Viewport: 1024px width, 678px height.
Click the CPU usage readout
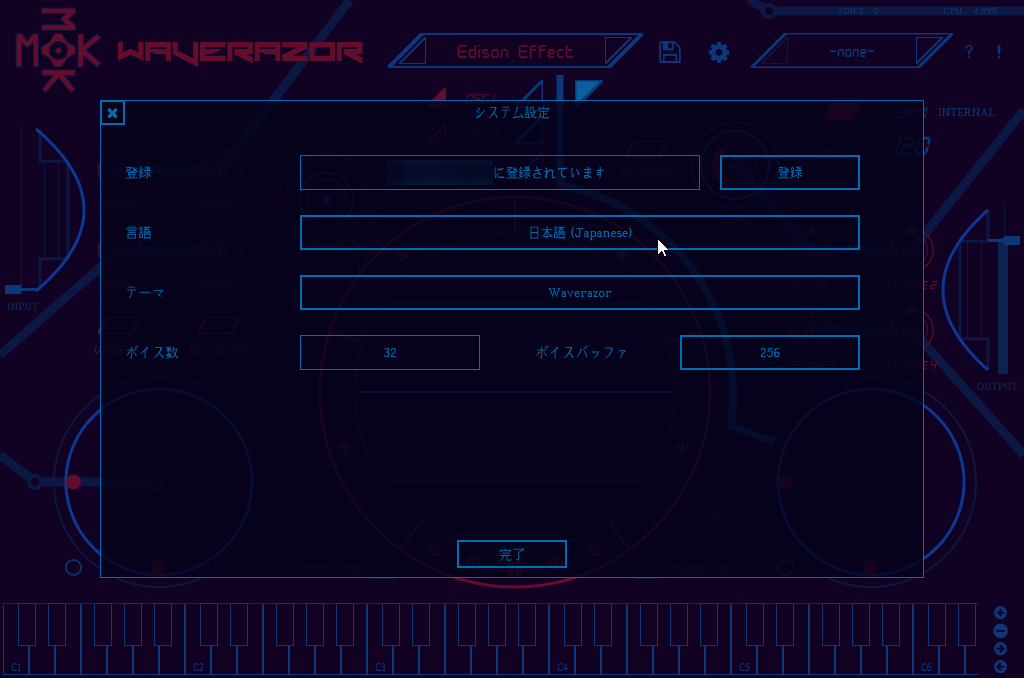[x=970, y=11]
